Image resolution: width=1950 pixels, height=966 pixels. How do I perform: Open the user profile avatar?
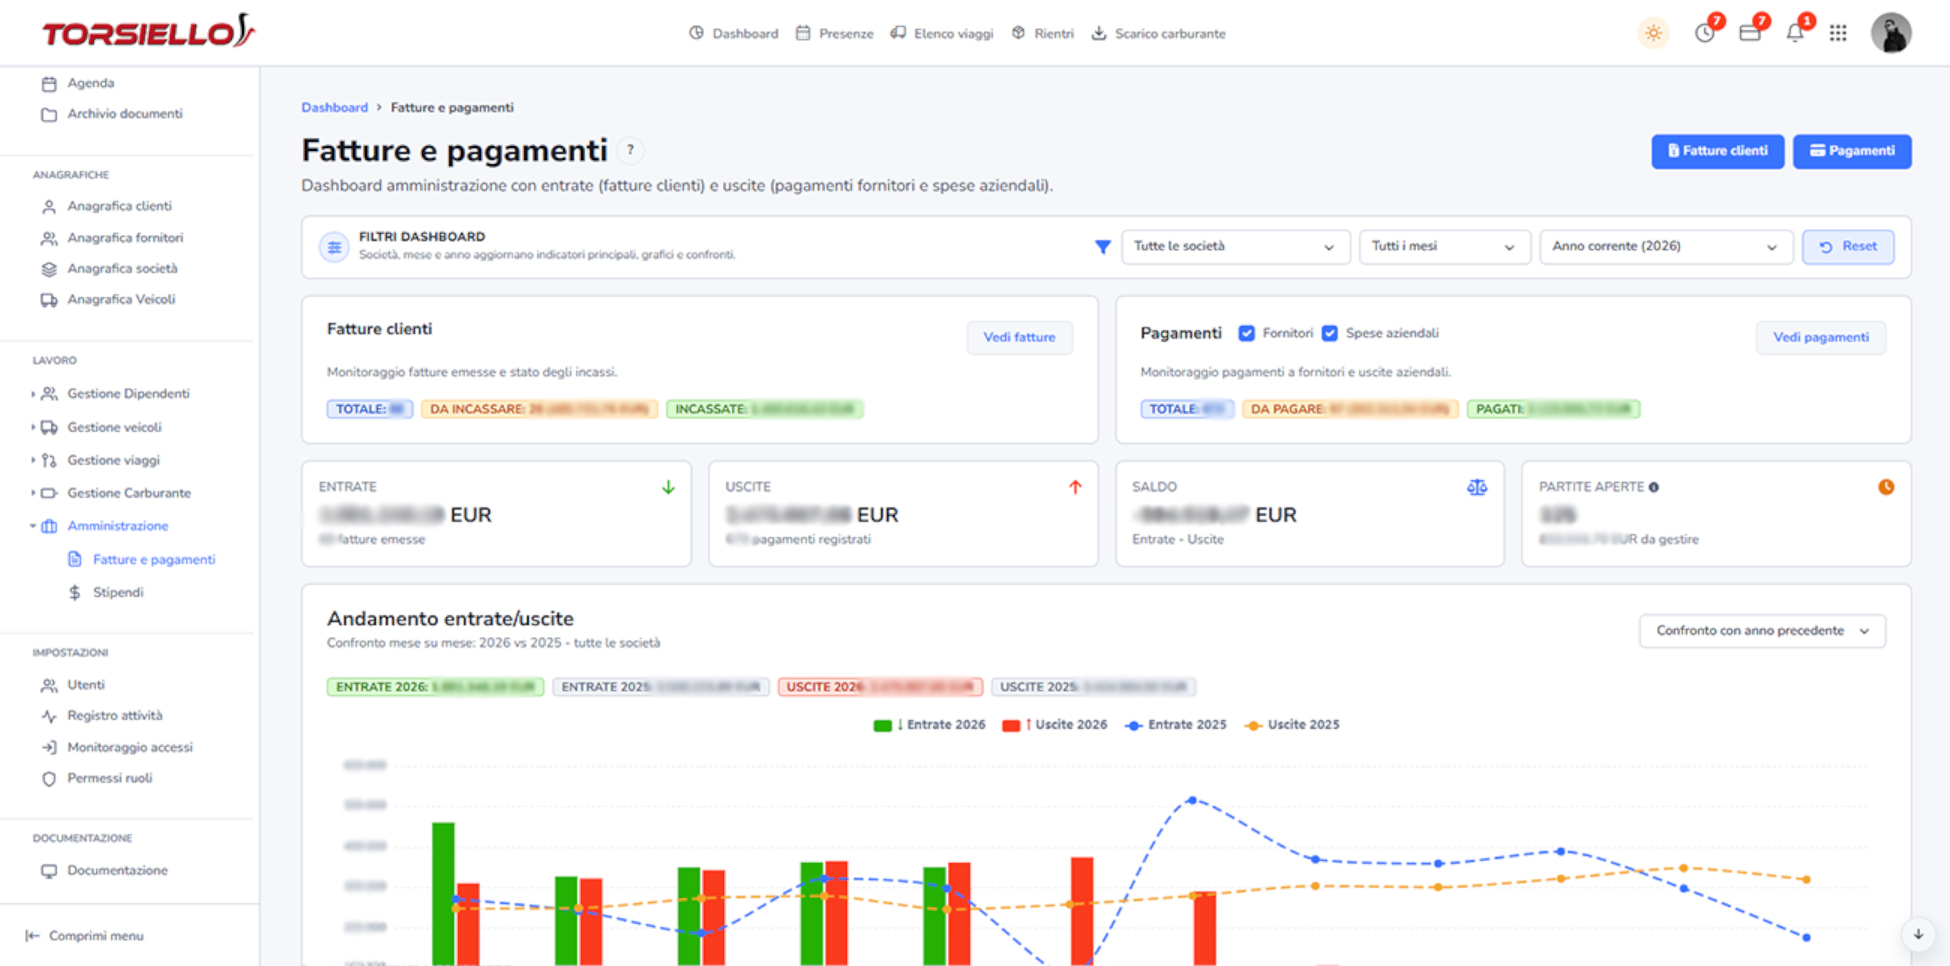point(1891,33)
